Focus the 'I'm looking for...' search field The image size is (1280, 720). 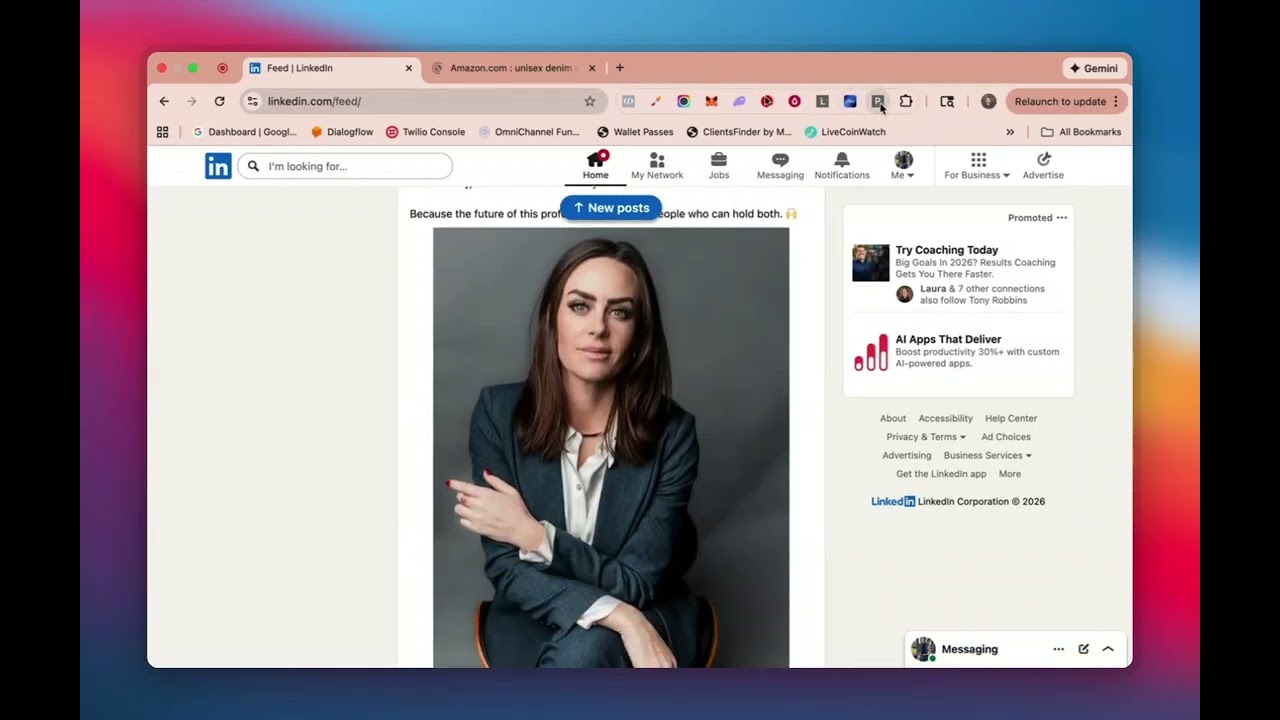345,166
